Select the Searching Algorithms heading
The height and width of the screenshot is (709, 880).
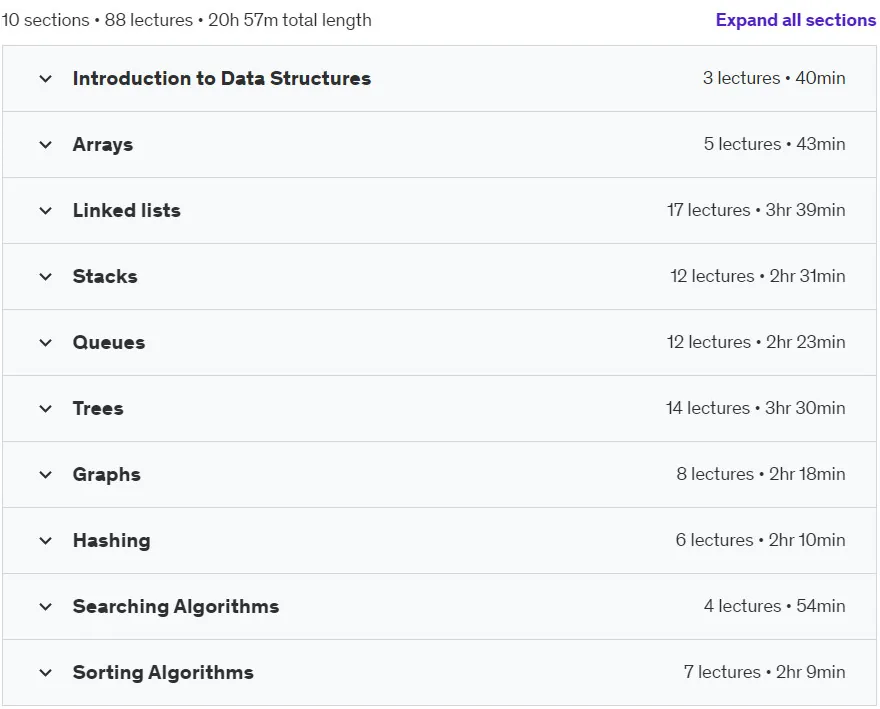tap(176, 607)
